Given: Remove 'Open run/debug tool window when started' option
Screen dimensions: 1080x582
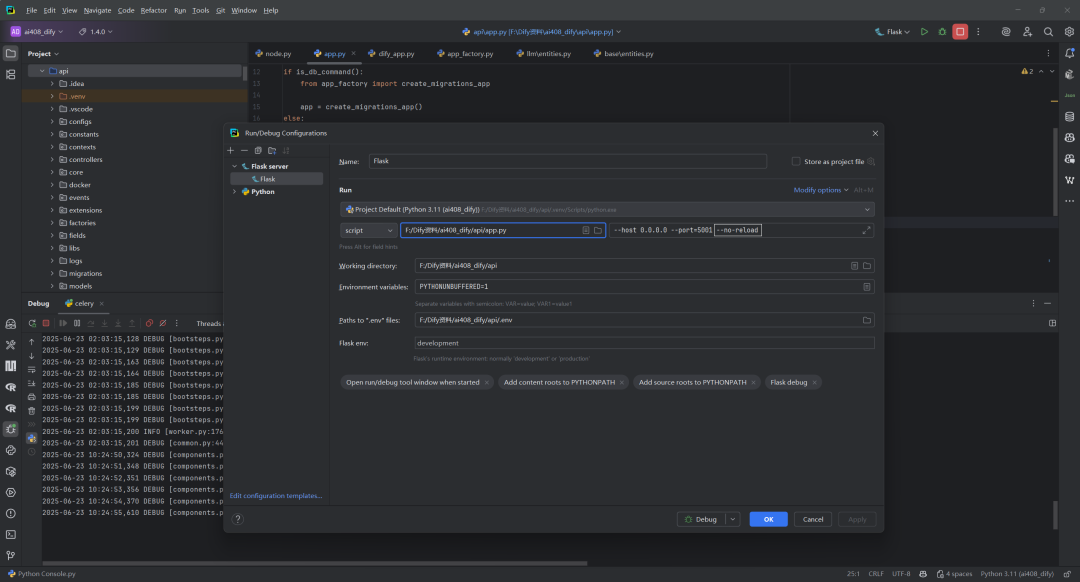Looking at the screenshot, I should [x=486, y=383].
